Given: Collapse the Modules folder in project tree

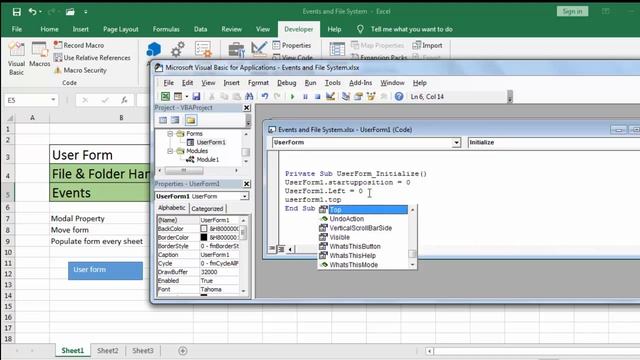Looking at the screenshot, I should [170, 151].
